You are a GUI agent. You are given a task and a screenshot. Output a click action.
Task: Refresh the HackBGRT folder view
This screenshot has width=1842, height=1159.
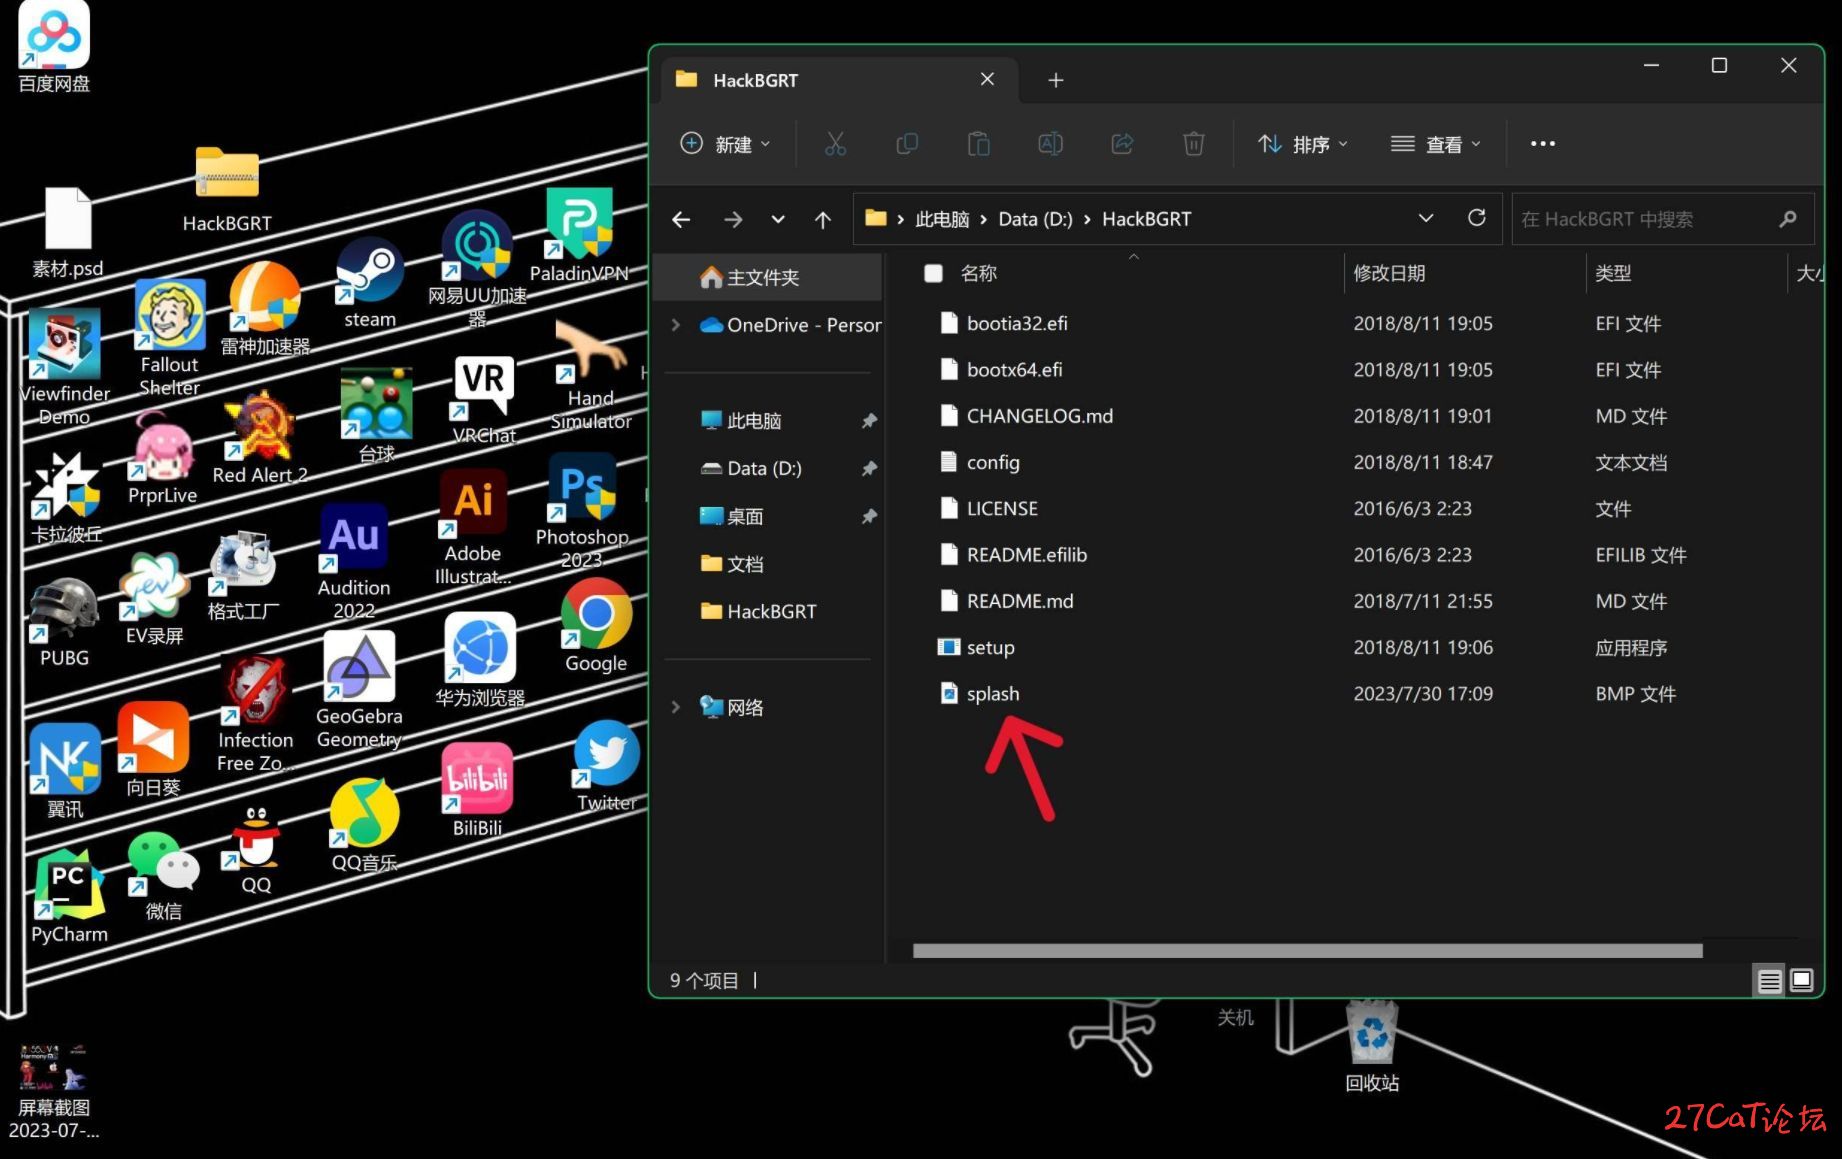point(1476,218)
